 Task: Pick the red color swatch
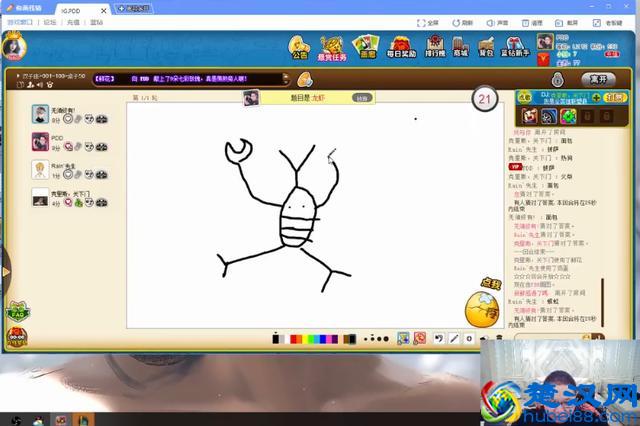(295, 339)
